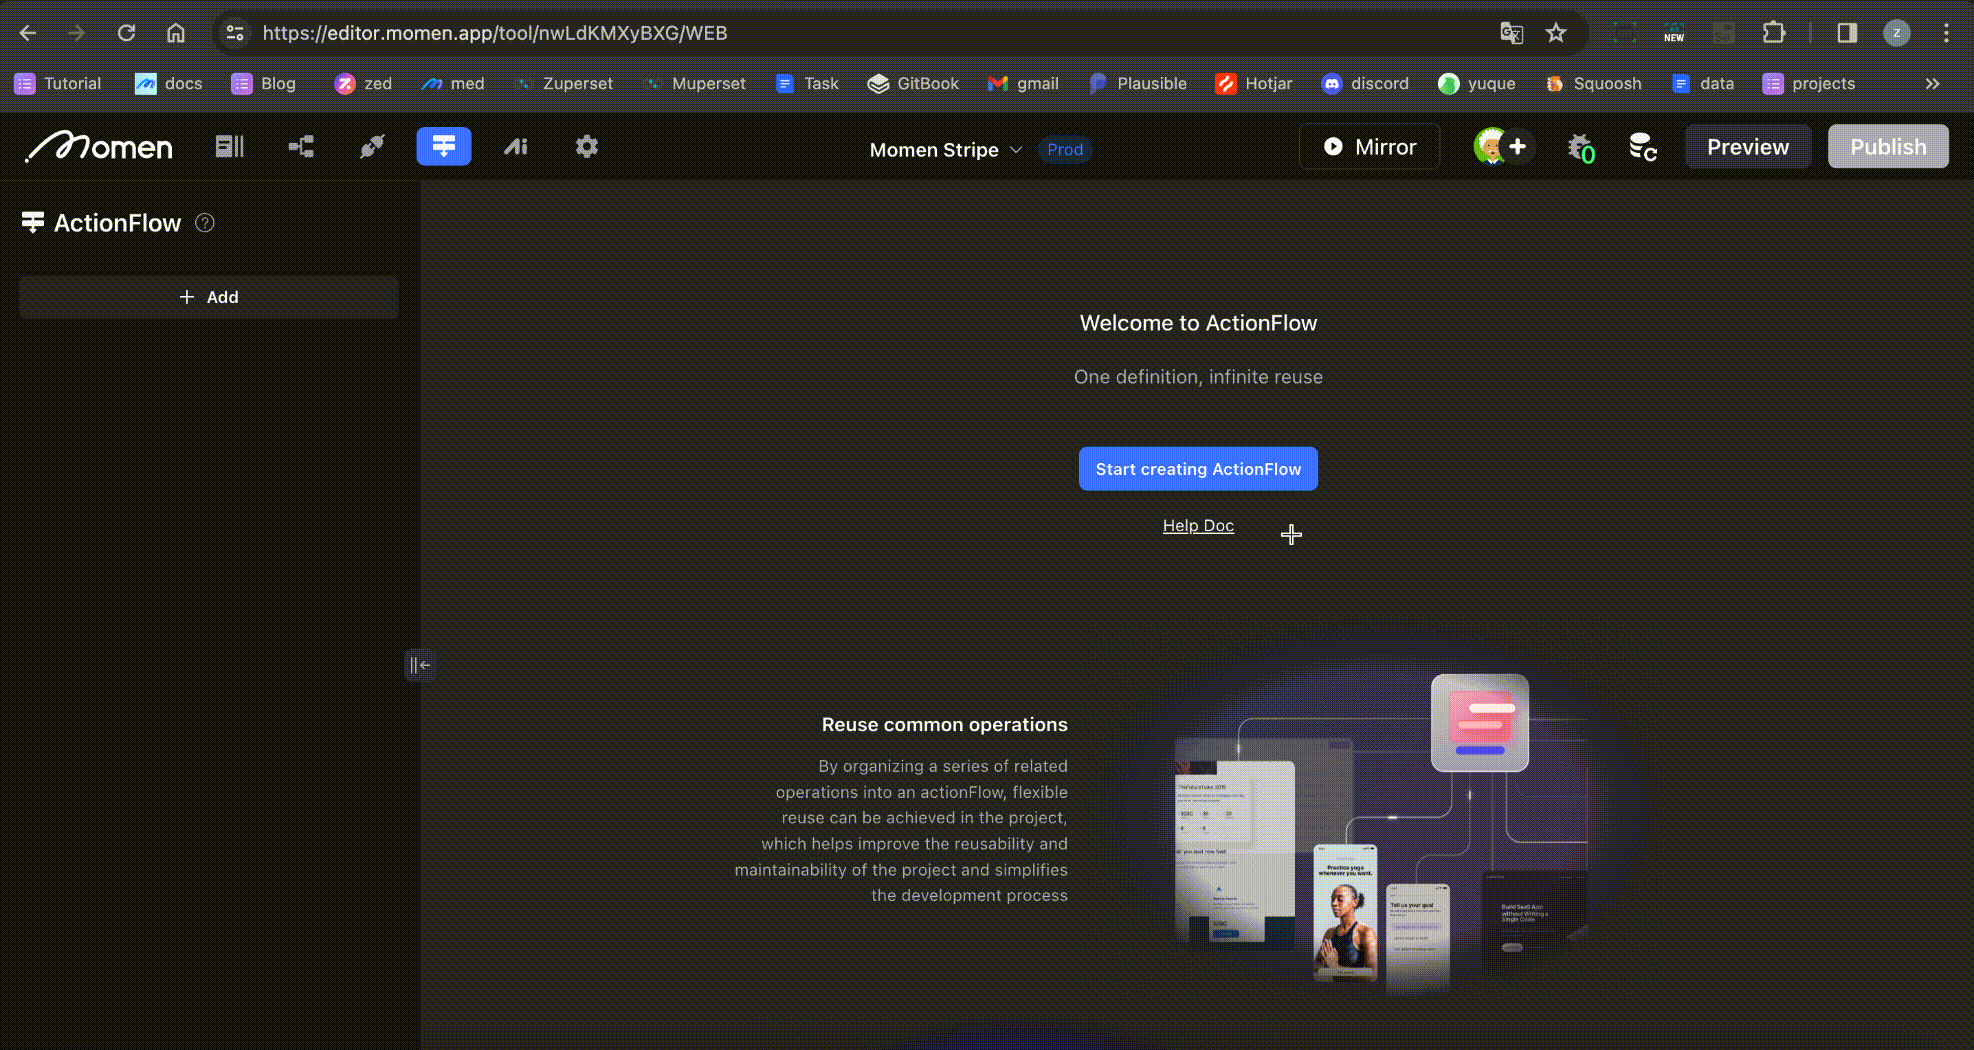Open ActionFlow help question mark
The image size is (1974, 1050).
click(x=205, y=223)
